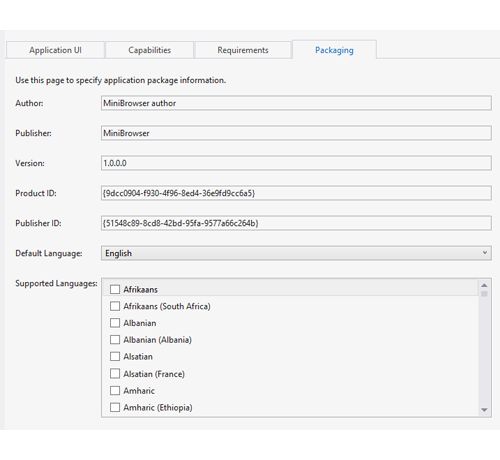Click the Author text field

coord(296,103)
